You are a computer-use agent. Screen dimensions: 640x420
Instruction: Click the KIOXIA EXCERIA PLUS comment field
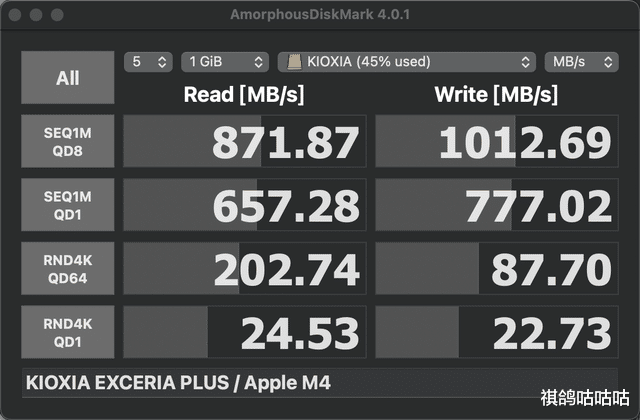pyautogui.click(x=320, y=383)
